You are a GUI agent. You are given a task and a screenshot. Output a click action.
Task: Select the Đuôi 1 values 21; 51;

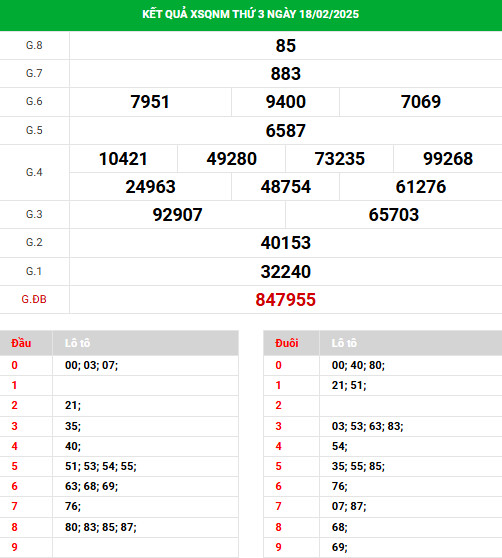(349, 385)
